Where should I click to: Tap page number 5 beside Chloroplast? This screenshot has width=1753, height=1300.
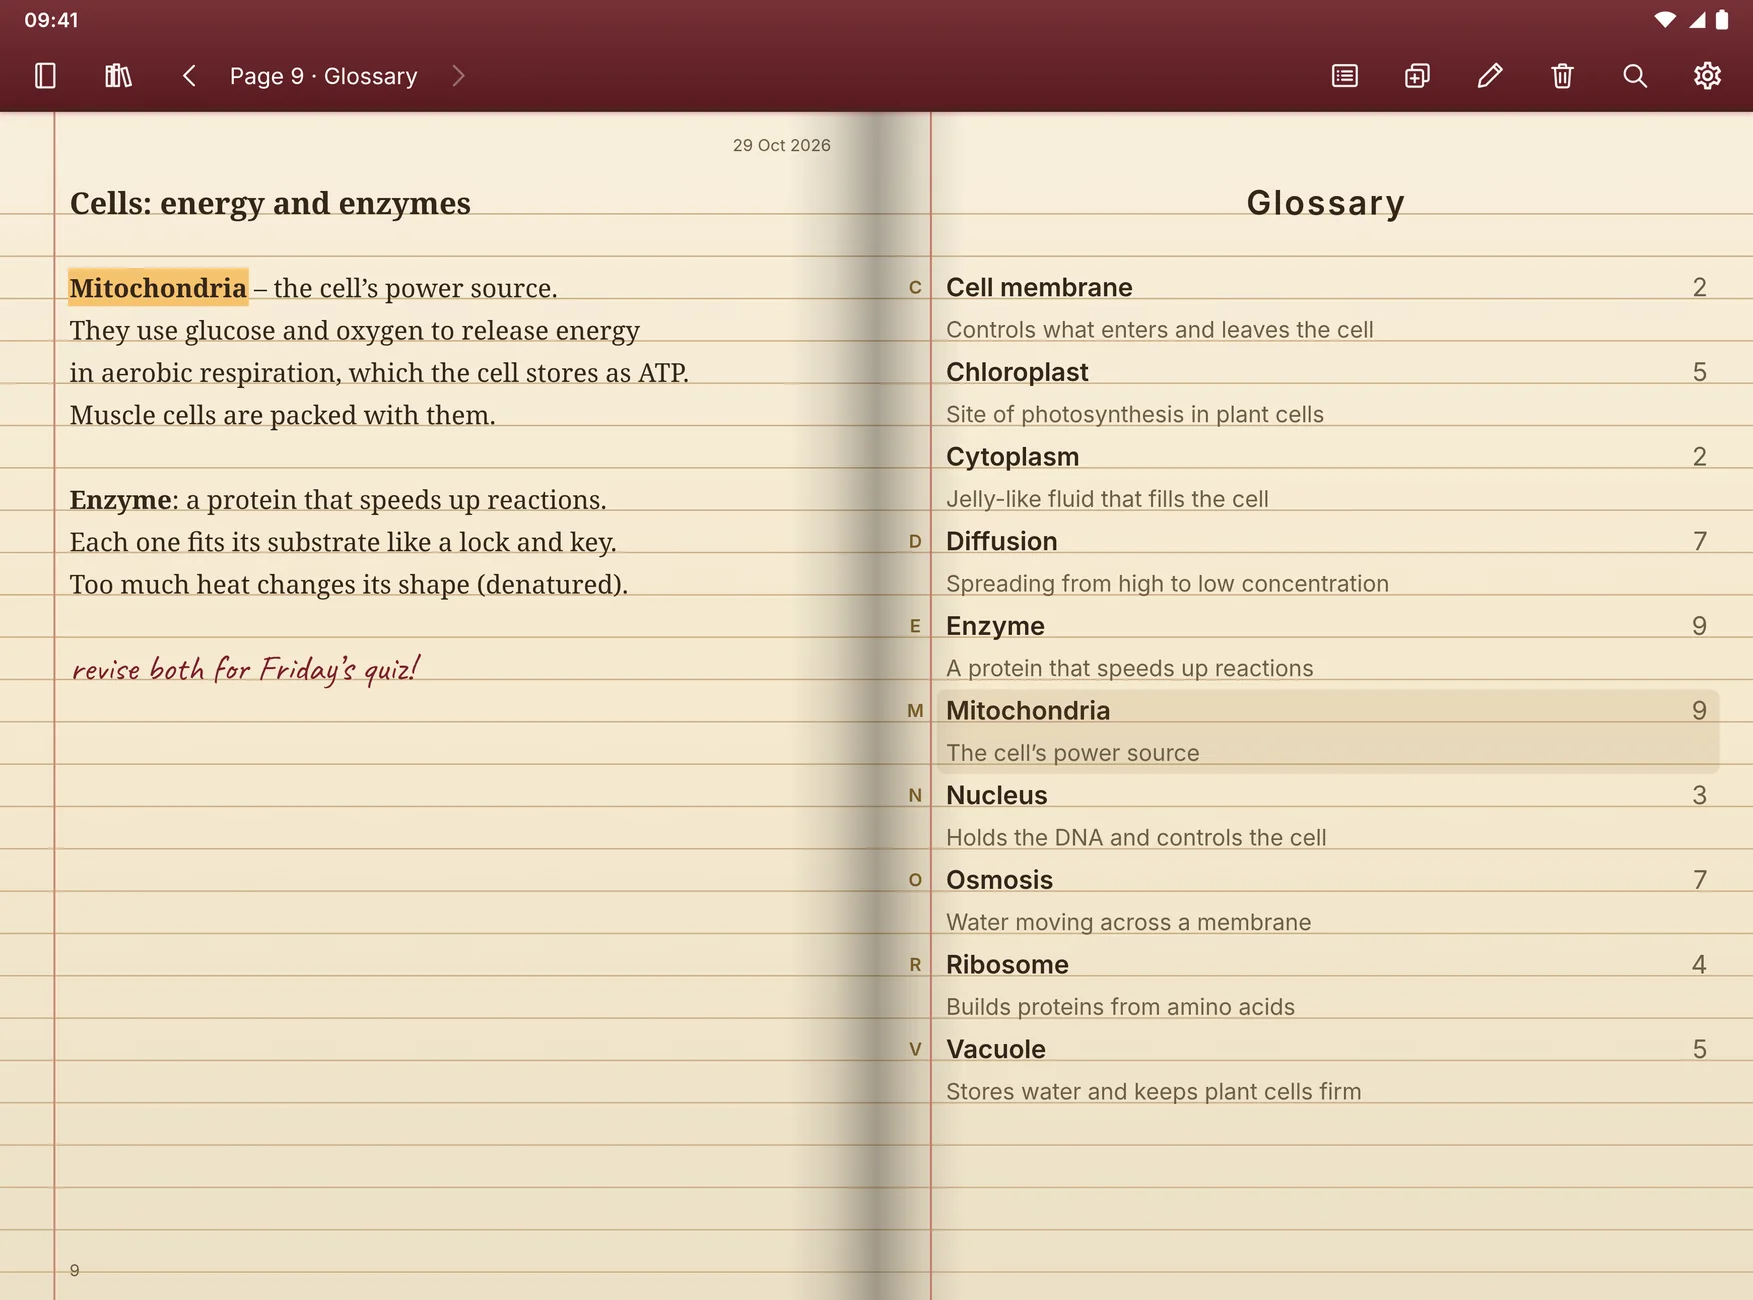(x=1699, y=372)
